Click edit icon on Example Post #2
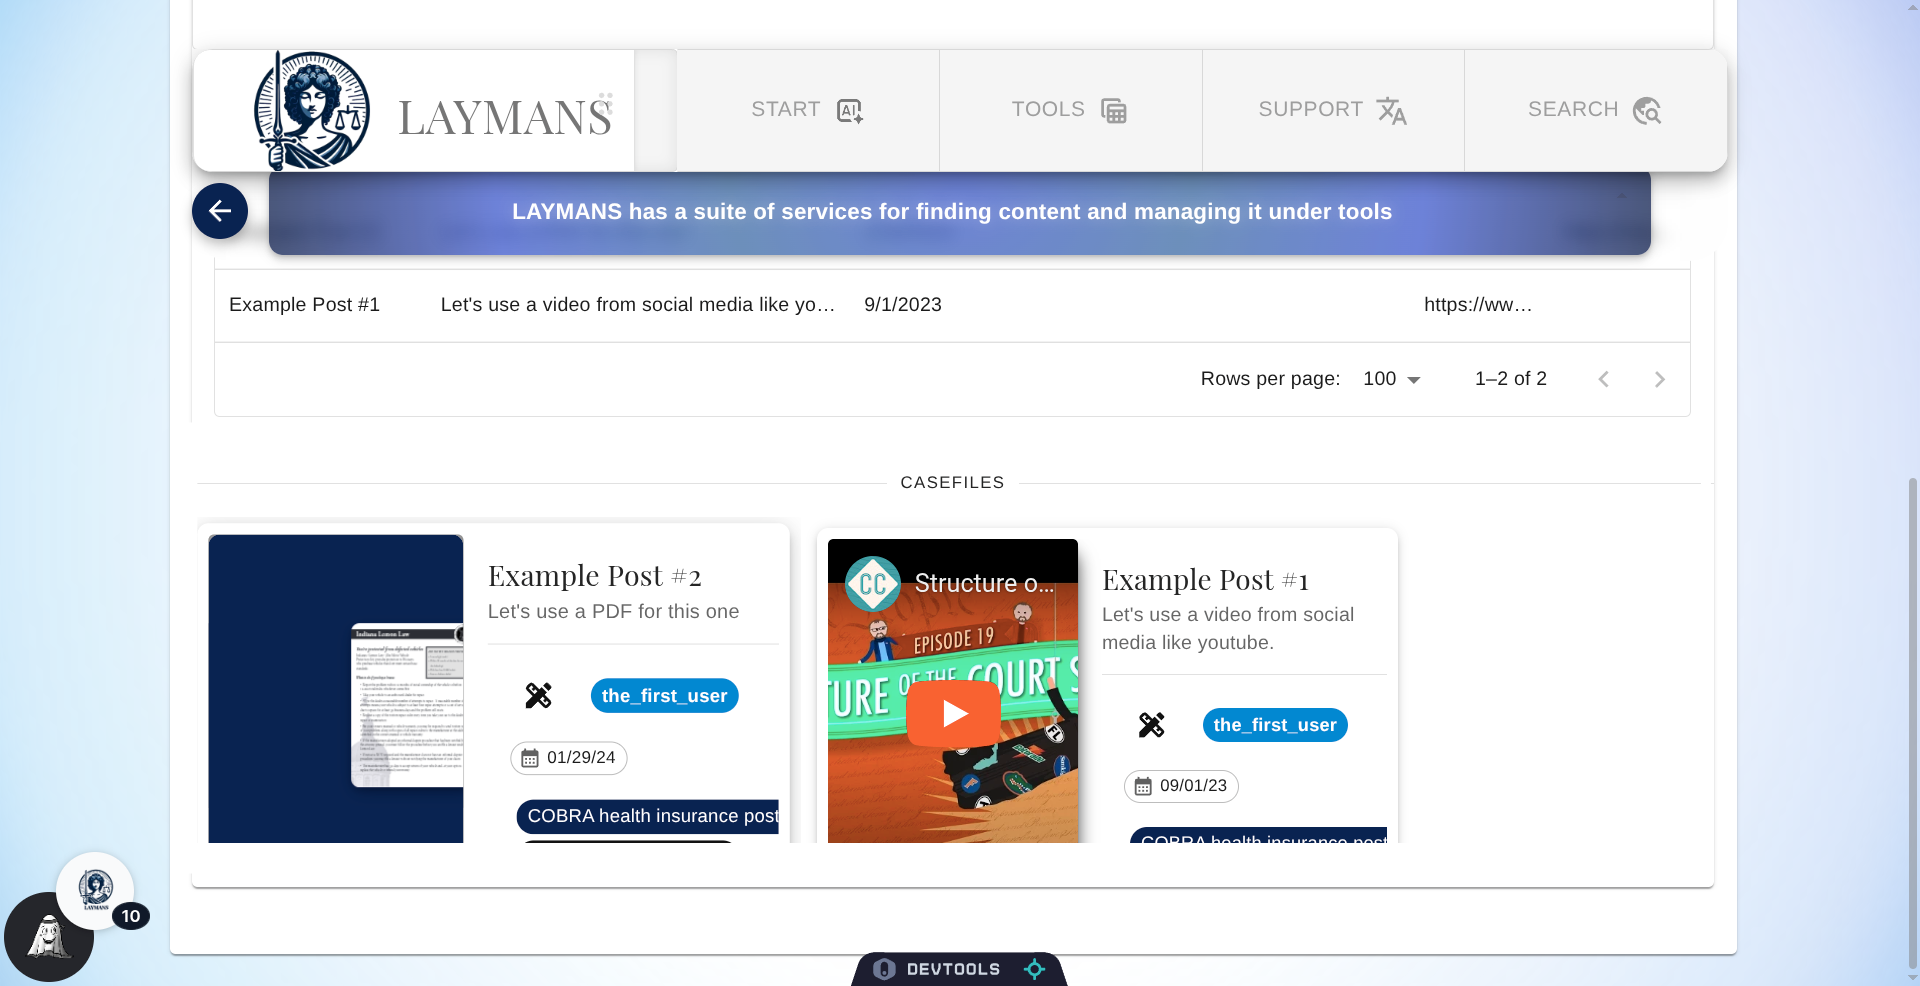1920x986 pixels. (x=538, y=695)
